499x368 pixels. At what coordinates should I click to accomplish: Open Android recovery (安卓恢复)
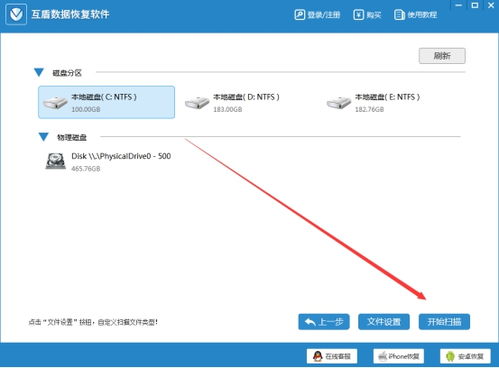[465, 356]
